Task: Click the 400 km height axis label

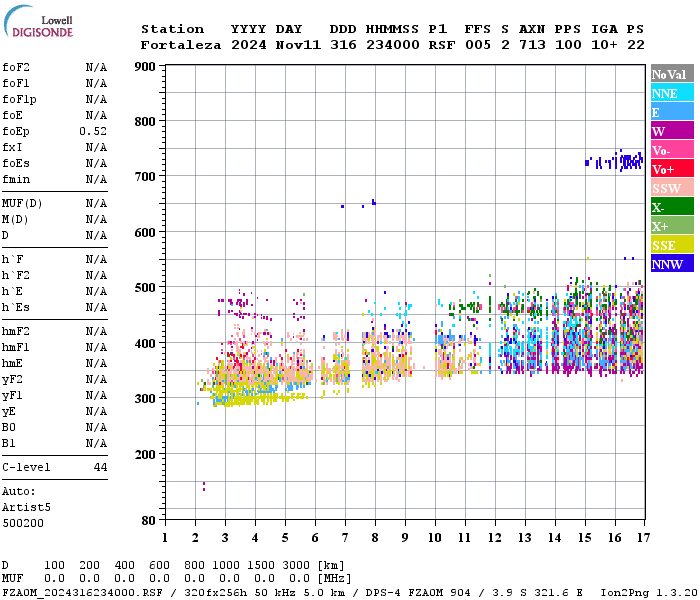Action: 145,344
